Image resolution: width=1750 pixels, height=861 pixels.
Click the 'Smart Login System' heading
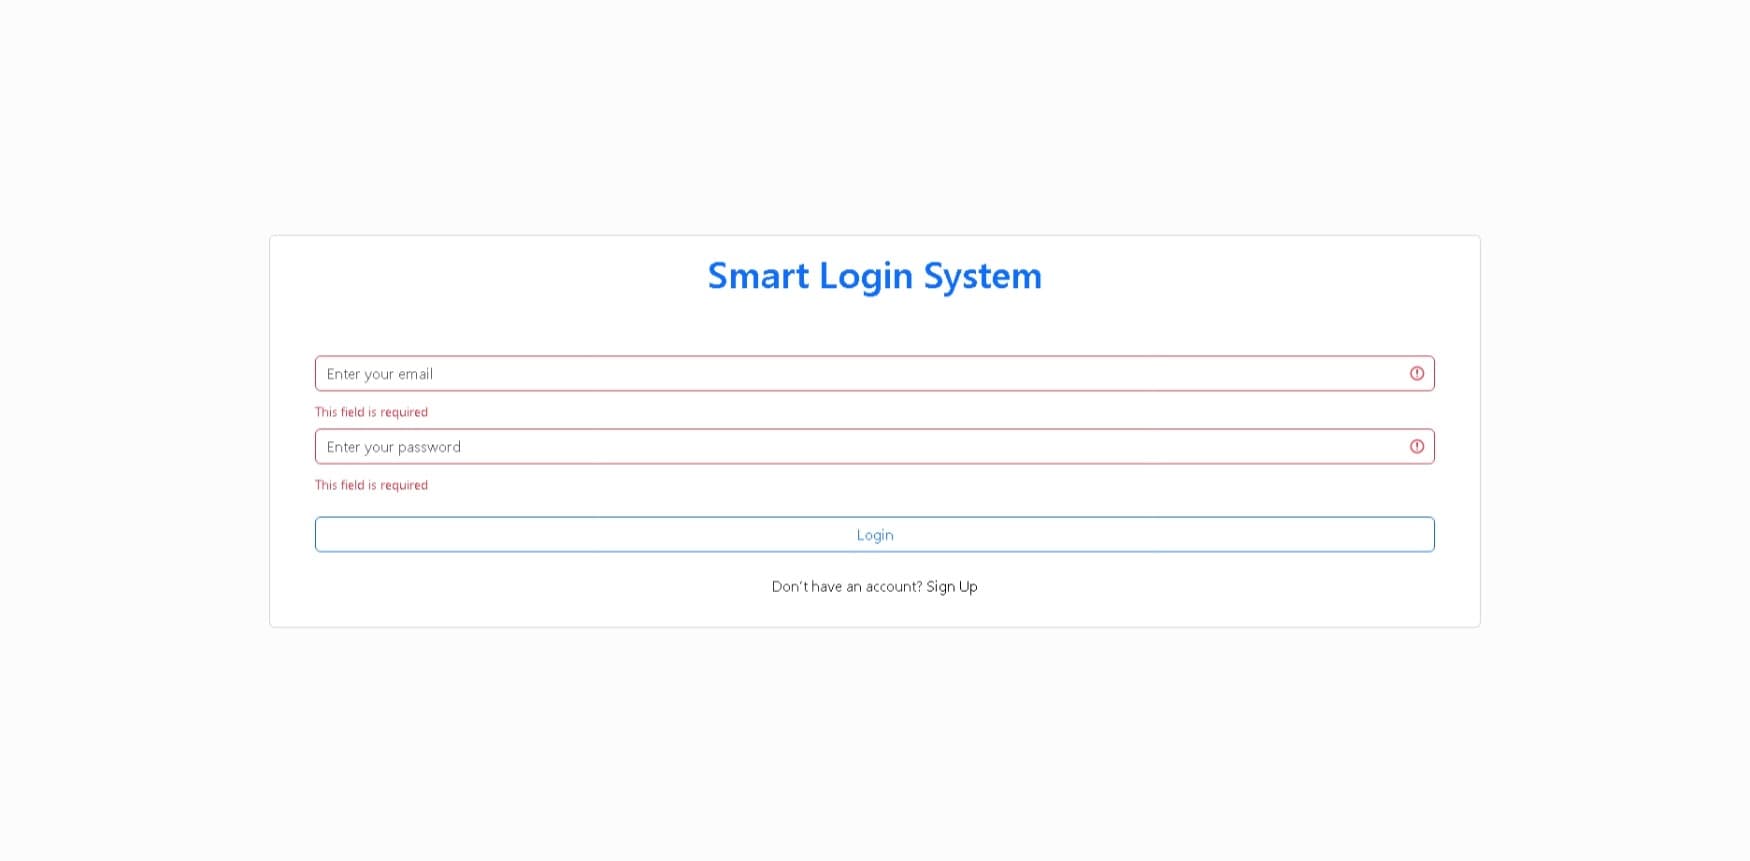pos(874,276)
